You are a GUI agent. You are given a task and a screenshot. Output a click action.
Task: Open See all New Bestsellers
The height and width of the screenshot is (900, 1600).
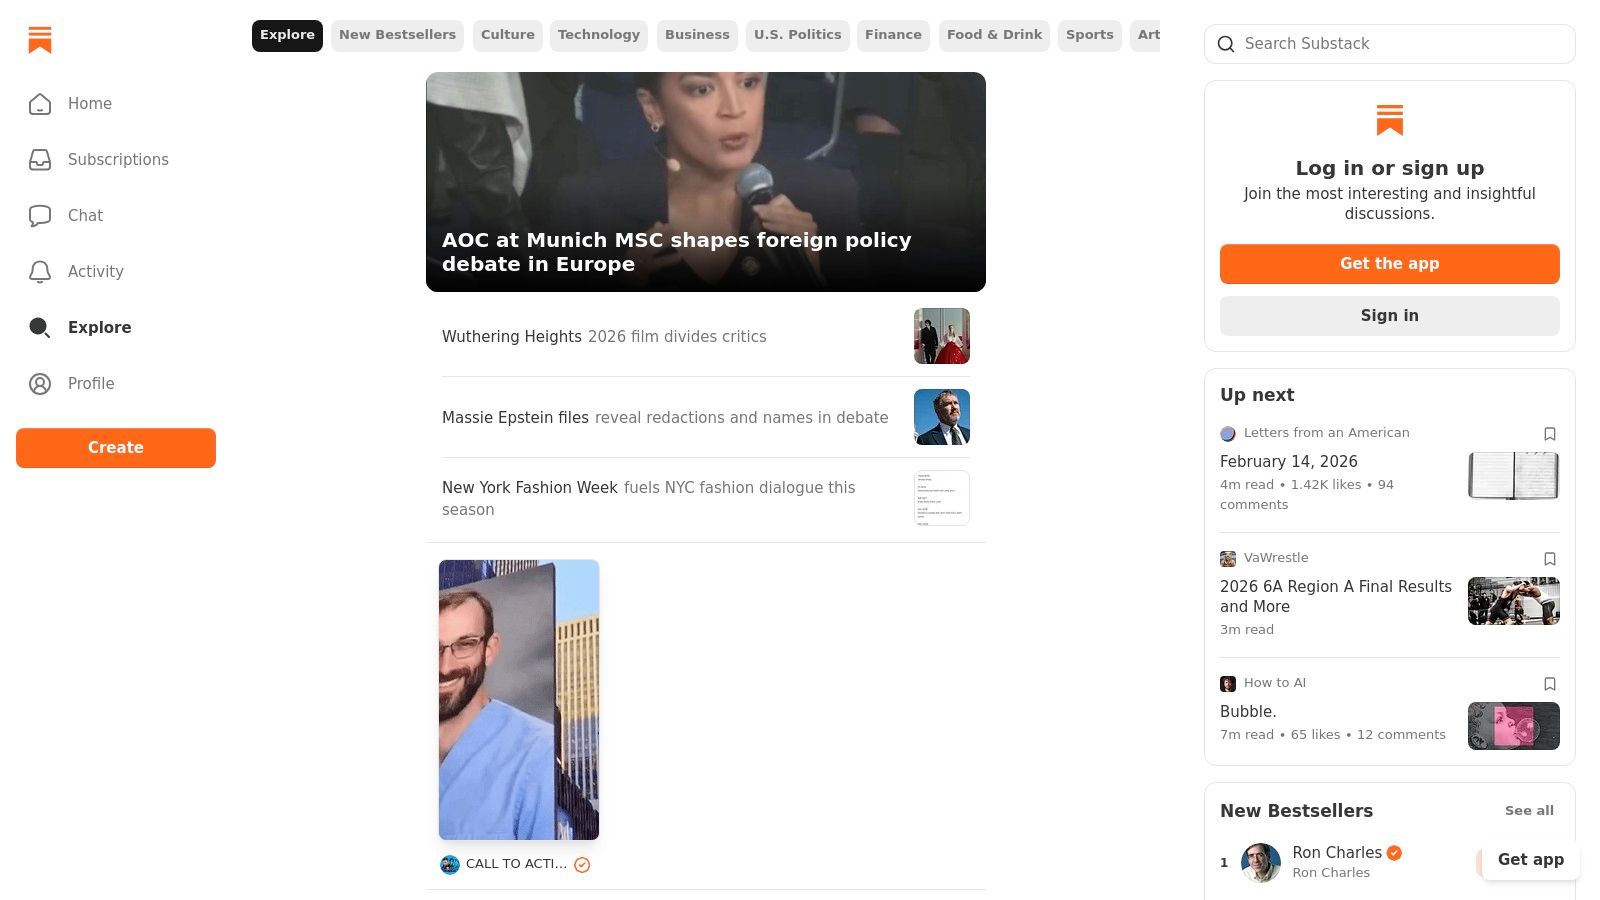1529,810
